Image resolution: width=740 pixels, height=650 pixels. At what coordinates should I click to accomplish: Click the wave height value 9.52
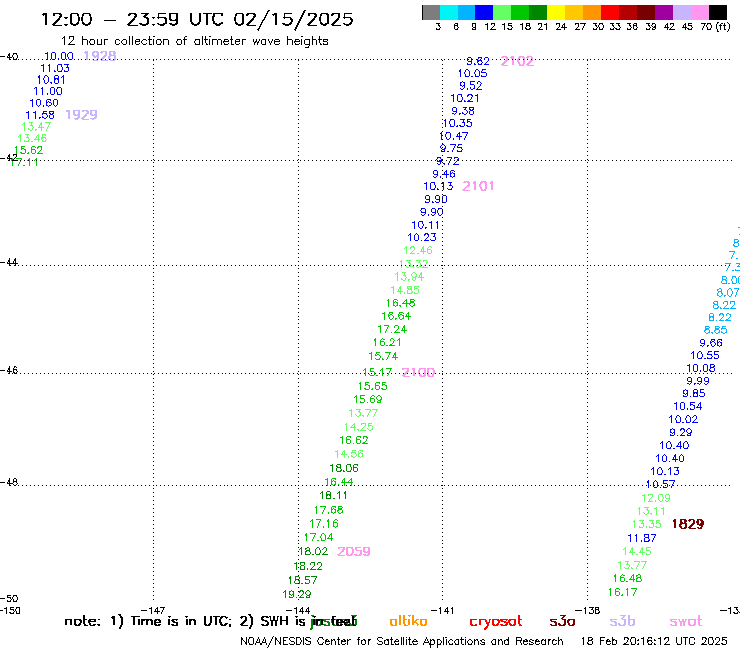pos(471,86)
